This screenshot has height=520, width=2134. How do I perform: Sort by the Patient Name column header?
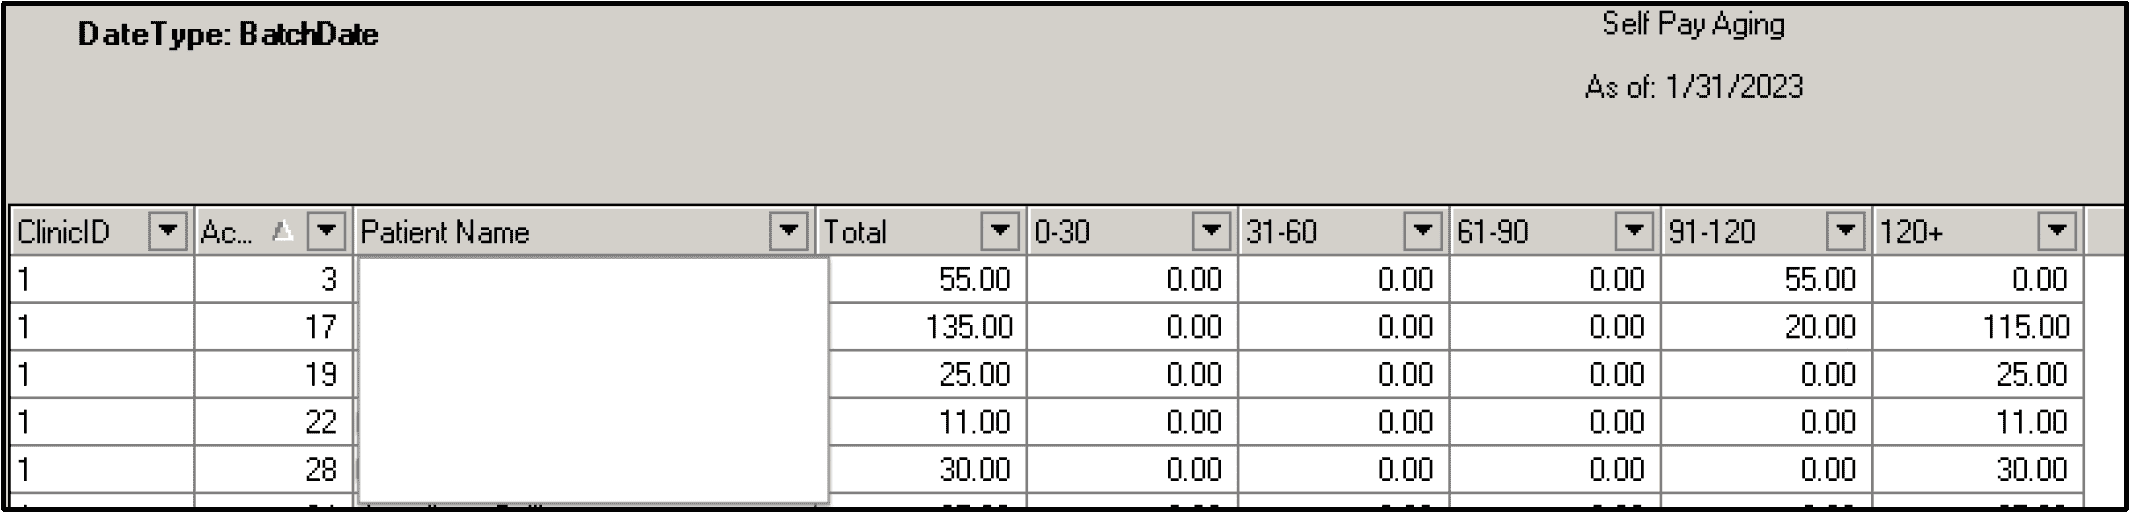click(560, 232)
